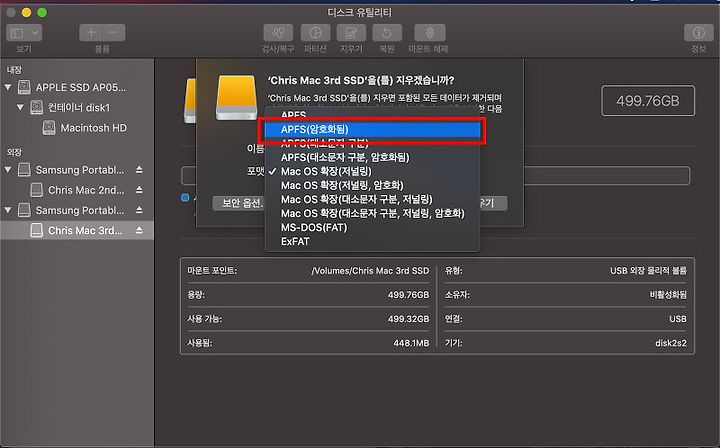This screenshot has width=720, height=448.
Task: Click the yellow drive icon in erase dialog
Action: pos(236,98)
